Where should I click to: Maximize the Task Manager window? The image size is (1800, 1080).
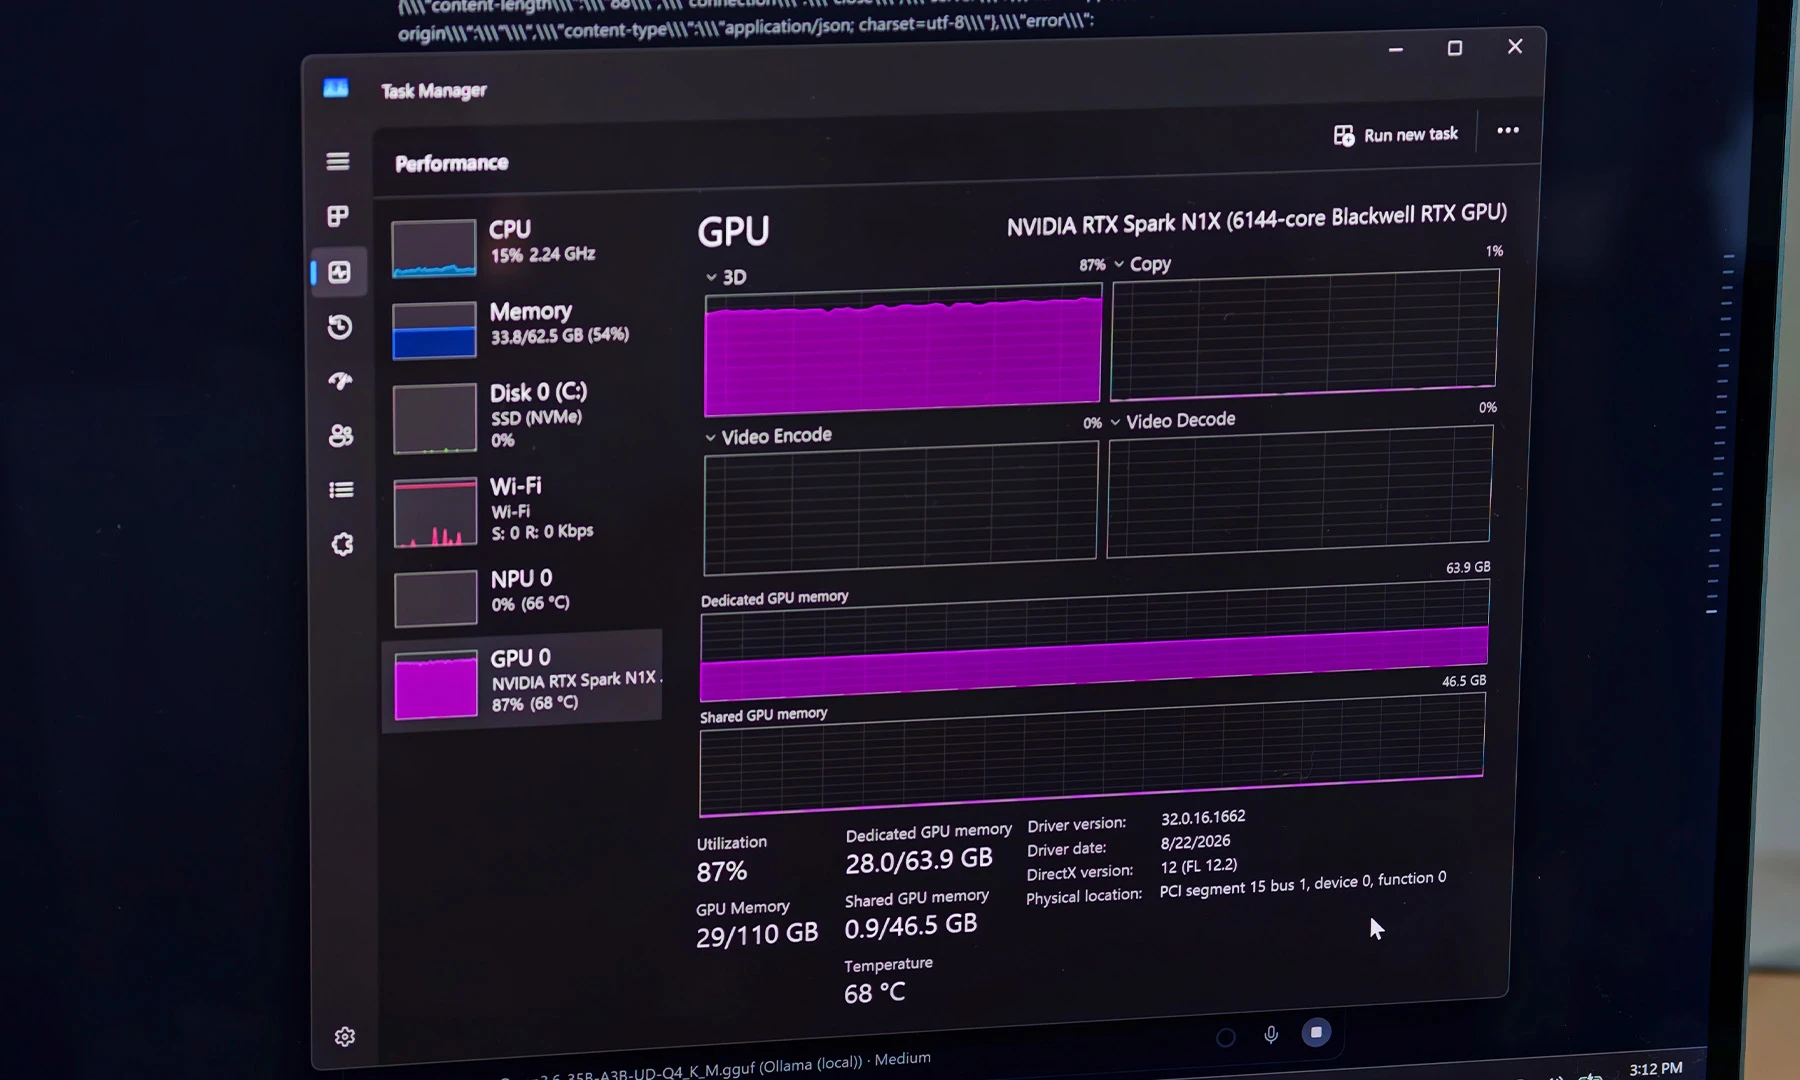(x=1455, y=48)
